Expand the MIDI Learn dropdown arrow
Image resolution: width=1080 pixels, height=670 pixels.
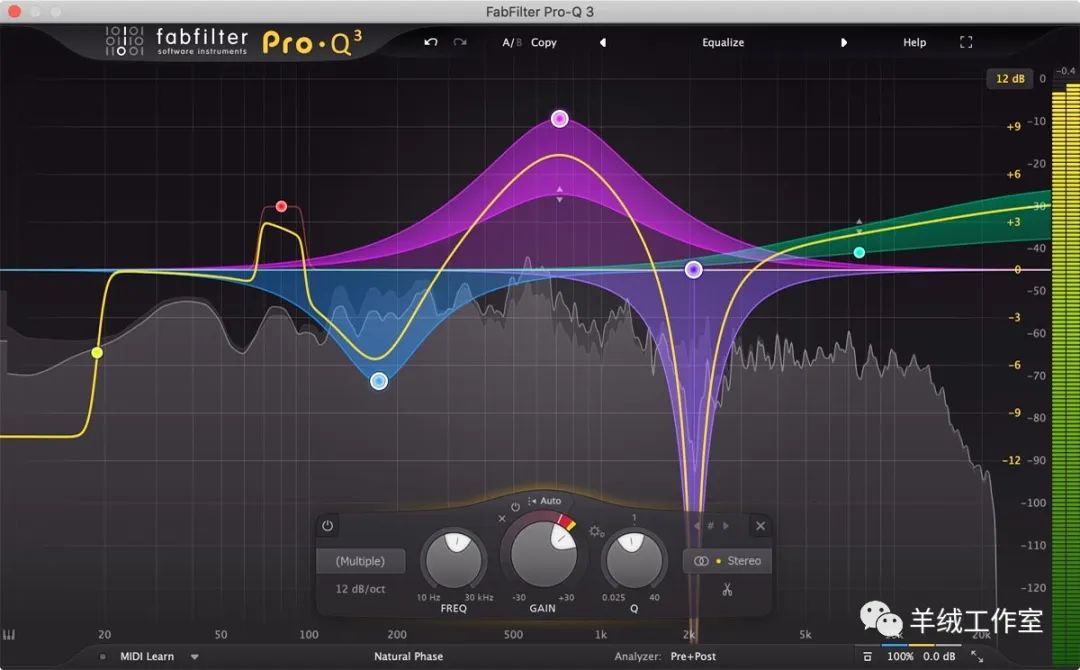[195, 657]
